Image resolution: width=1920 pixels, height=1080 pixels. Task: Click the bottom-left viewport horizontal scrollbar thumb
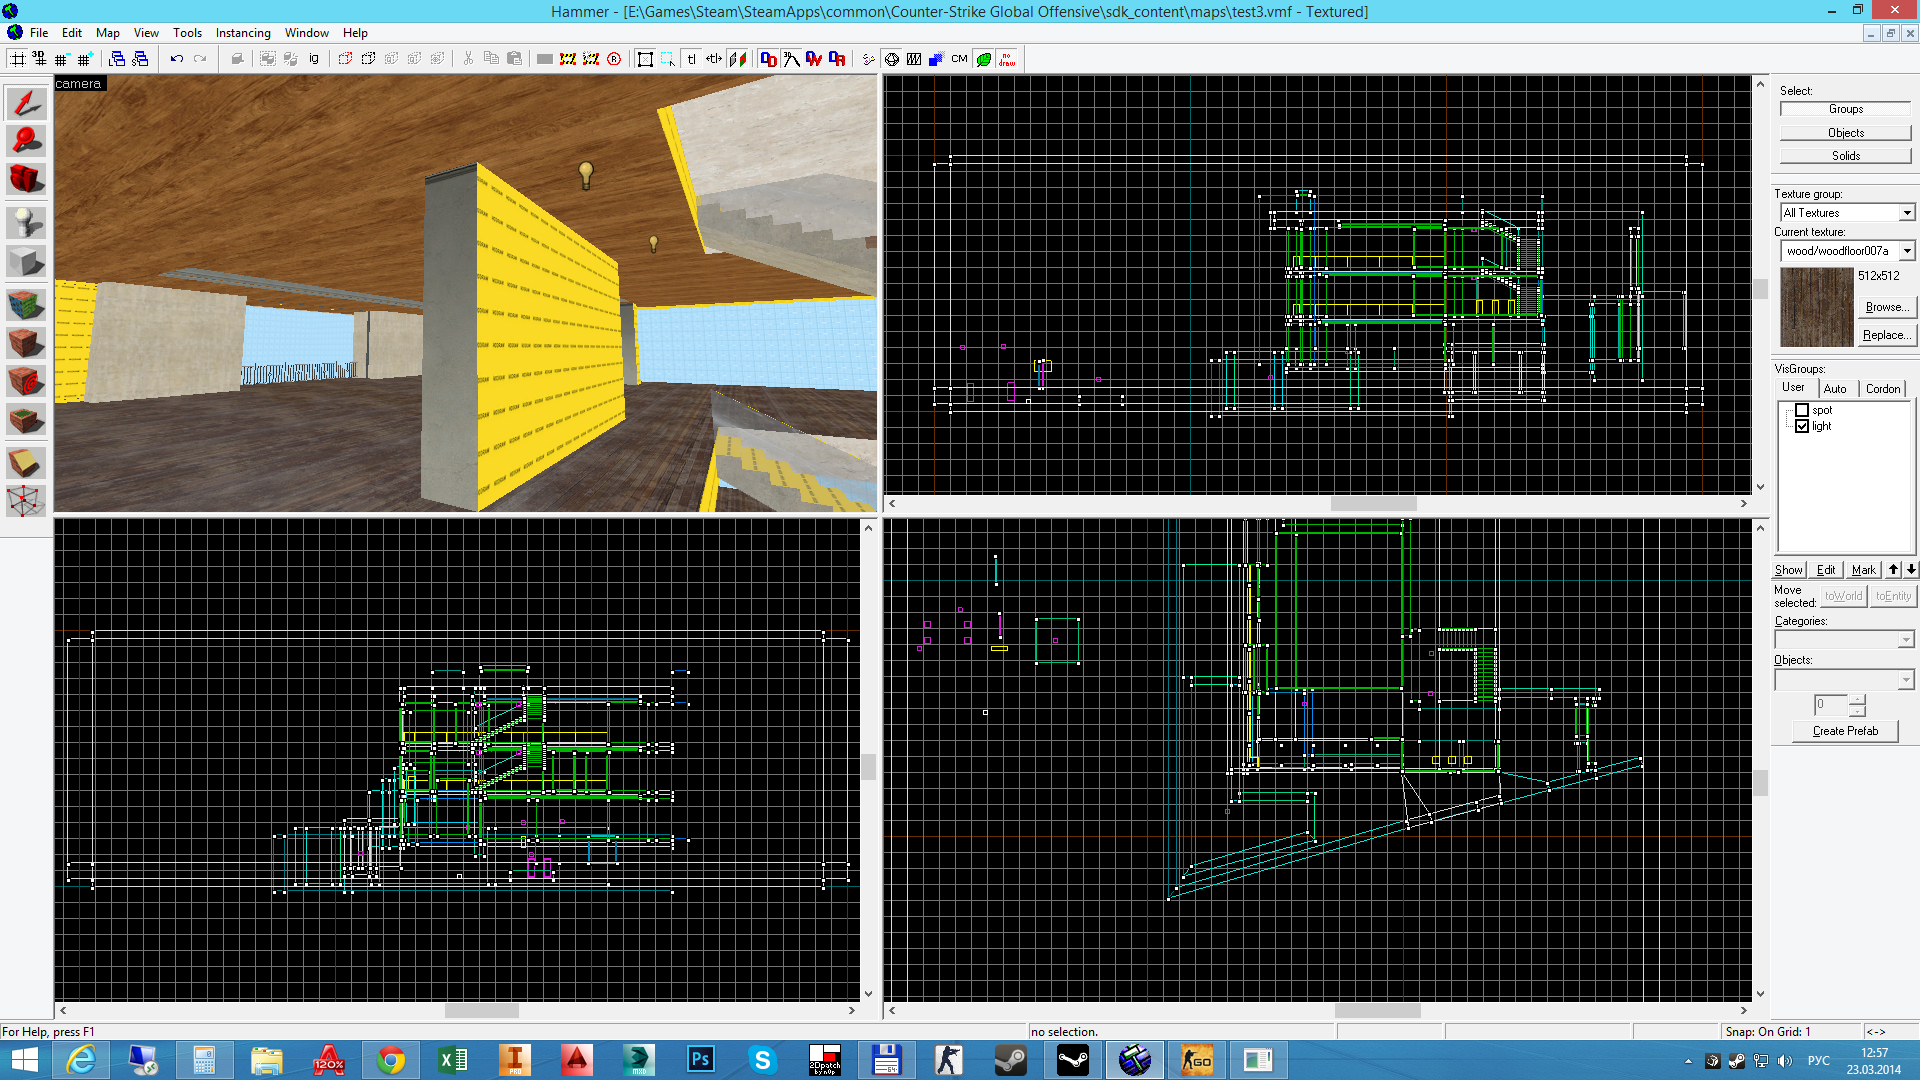point(481,1011)
